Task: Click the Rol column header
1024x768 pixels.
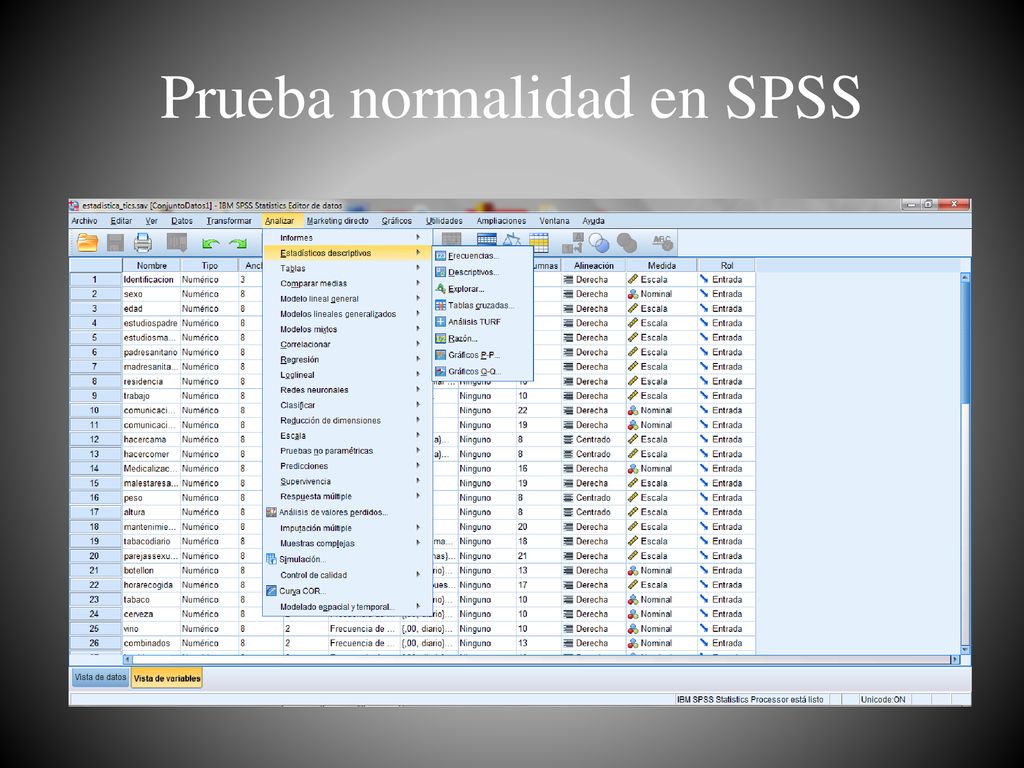Action: click(x=727, y=266)
